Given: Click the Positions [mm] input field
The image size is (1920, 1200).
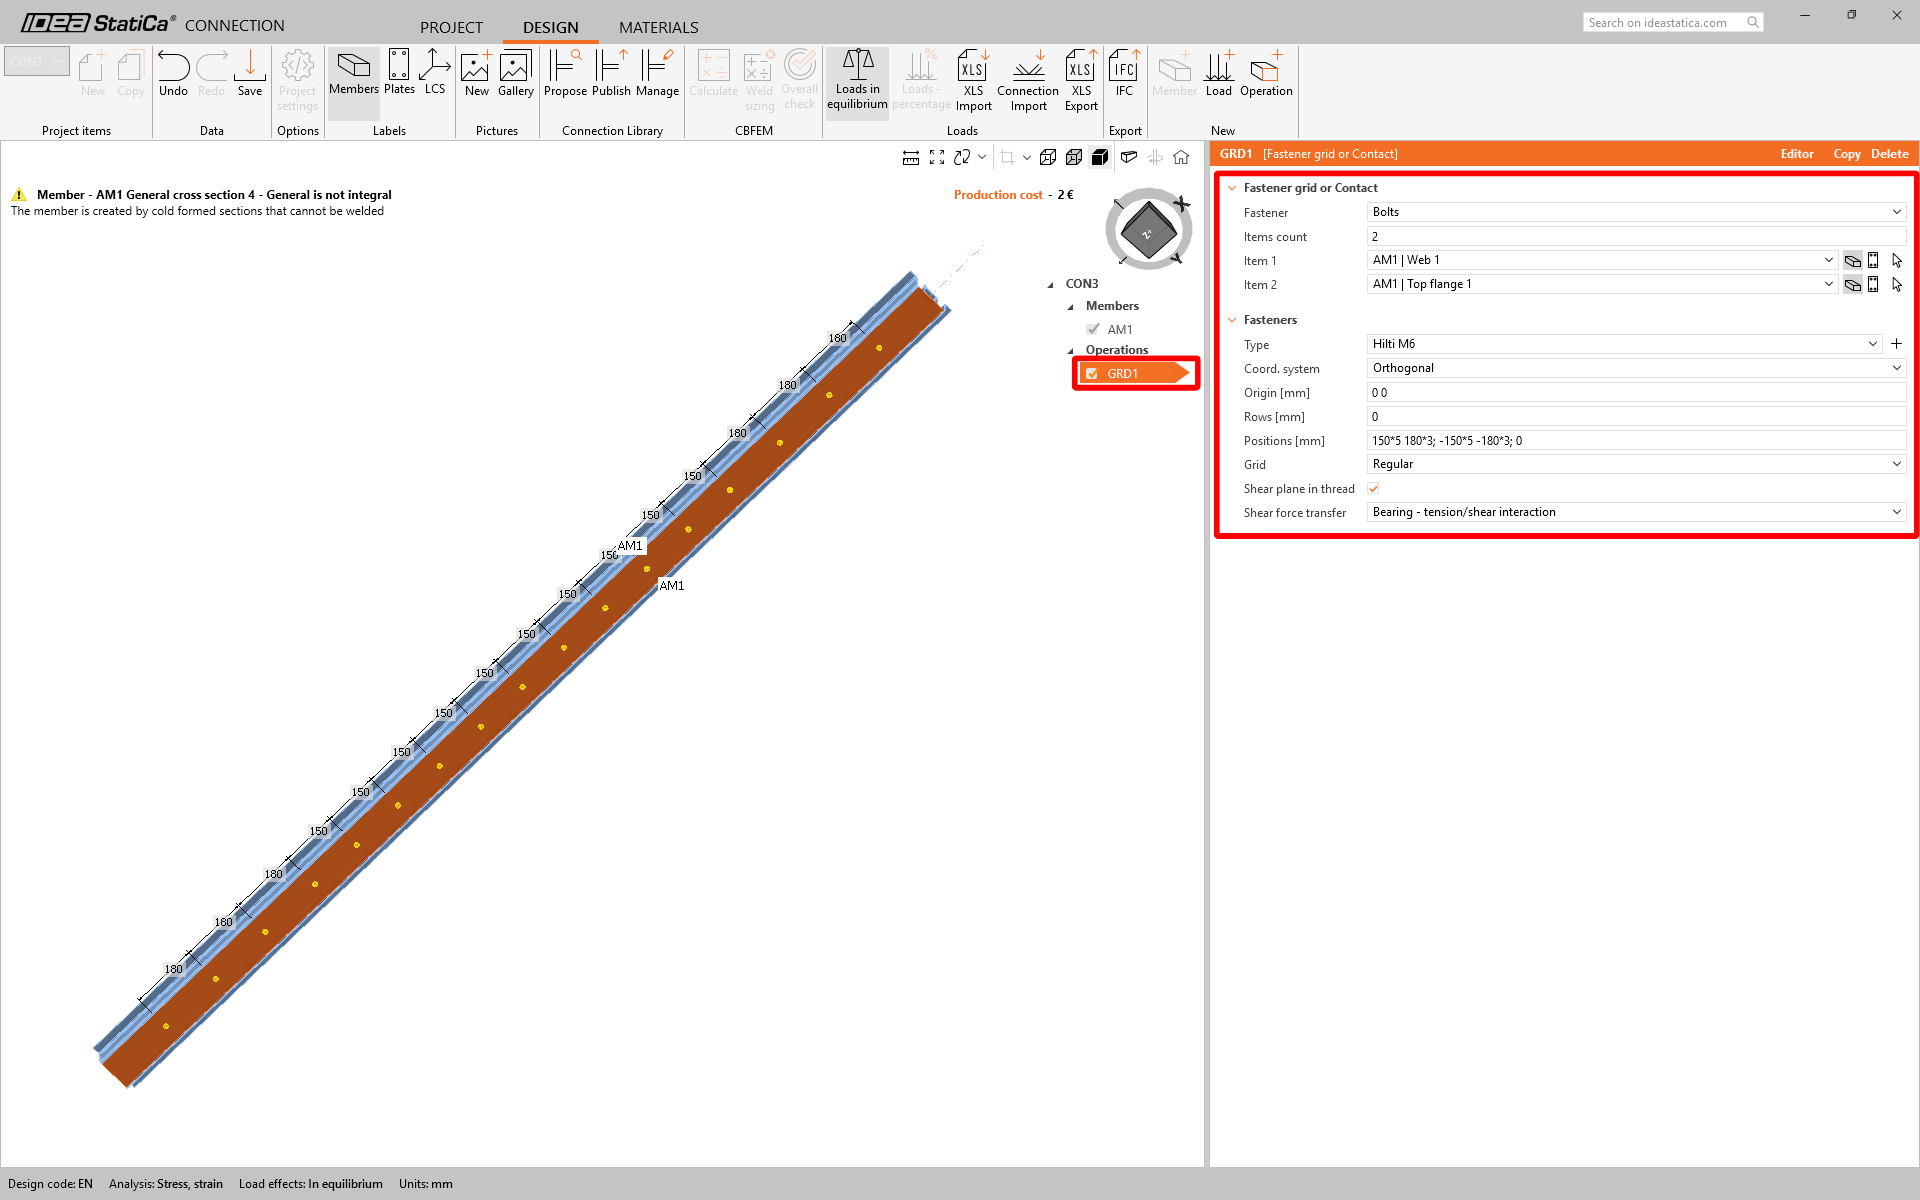Looking at the screenshot, I should tap(1635, 441).
